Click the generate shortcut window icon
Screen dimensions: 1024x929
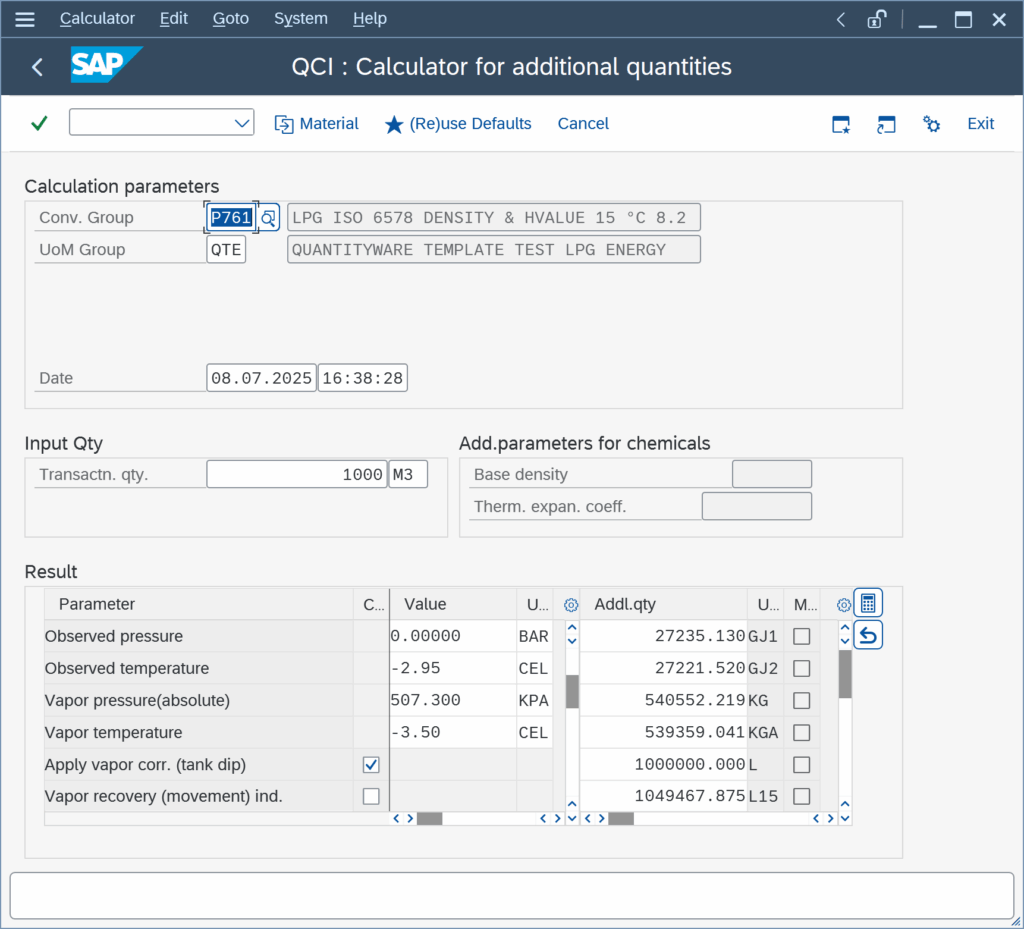[886, 123]
